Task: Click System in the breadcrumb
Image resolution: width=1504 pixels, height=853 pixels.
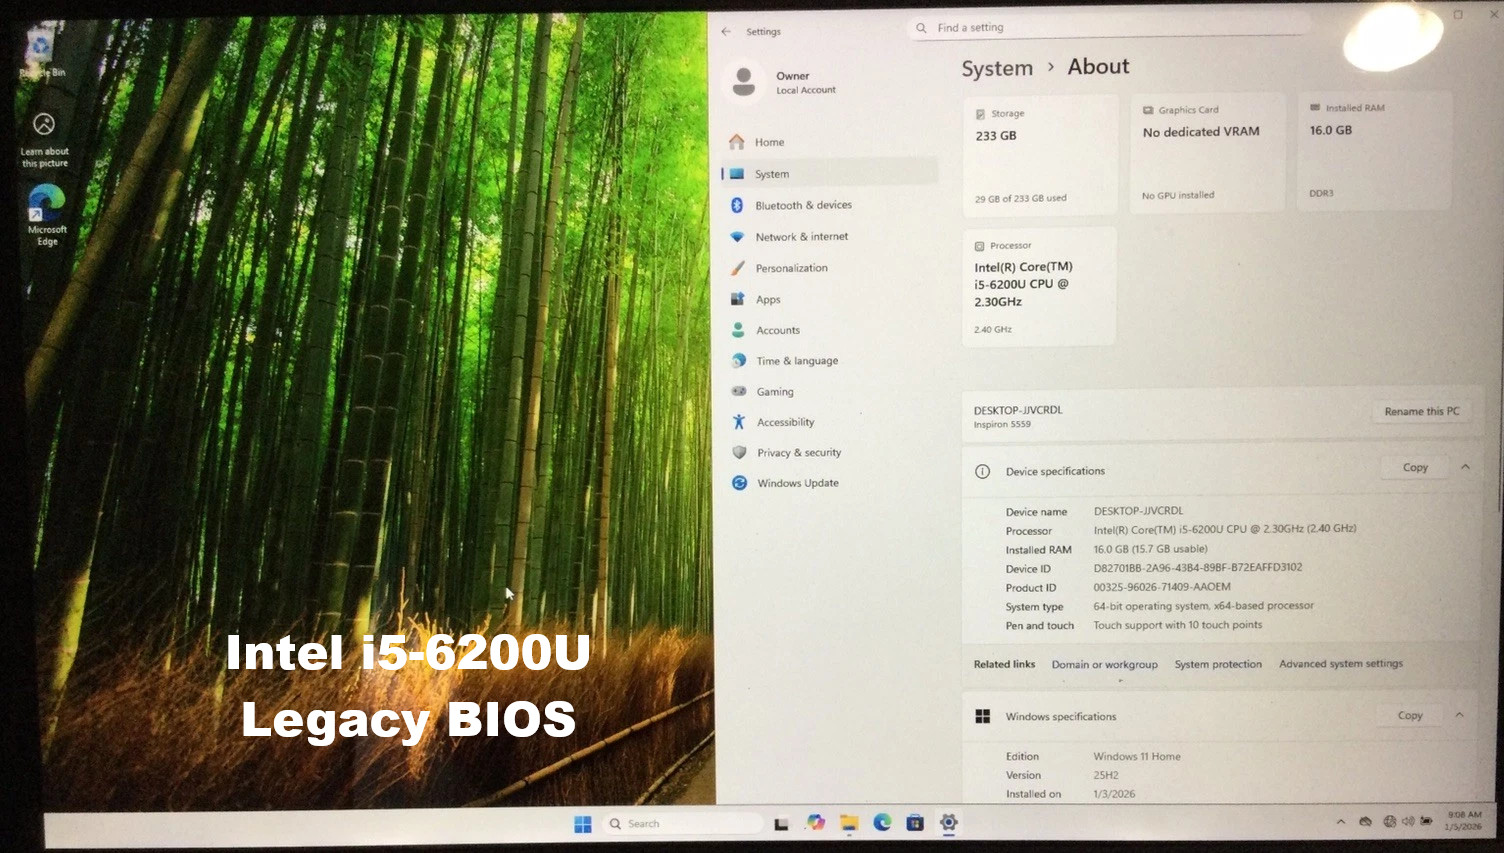Action: tap(997, 69)
